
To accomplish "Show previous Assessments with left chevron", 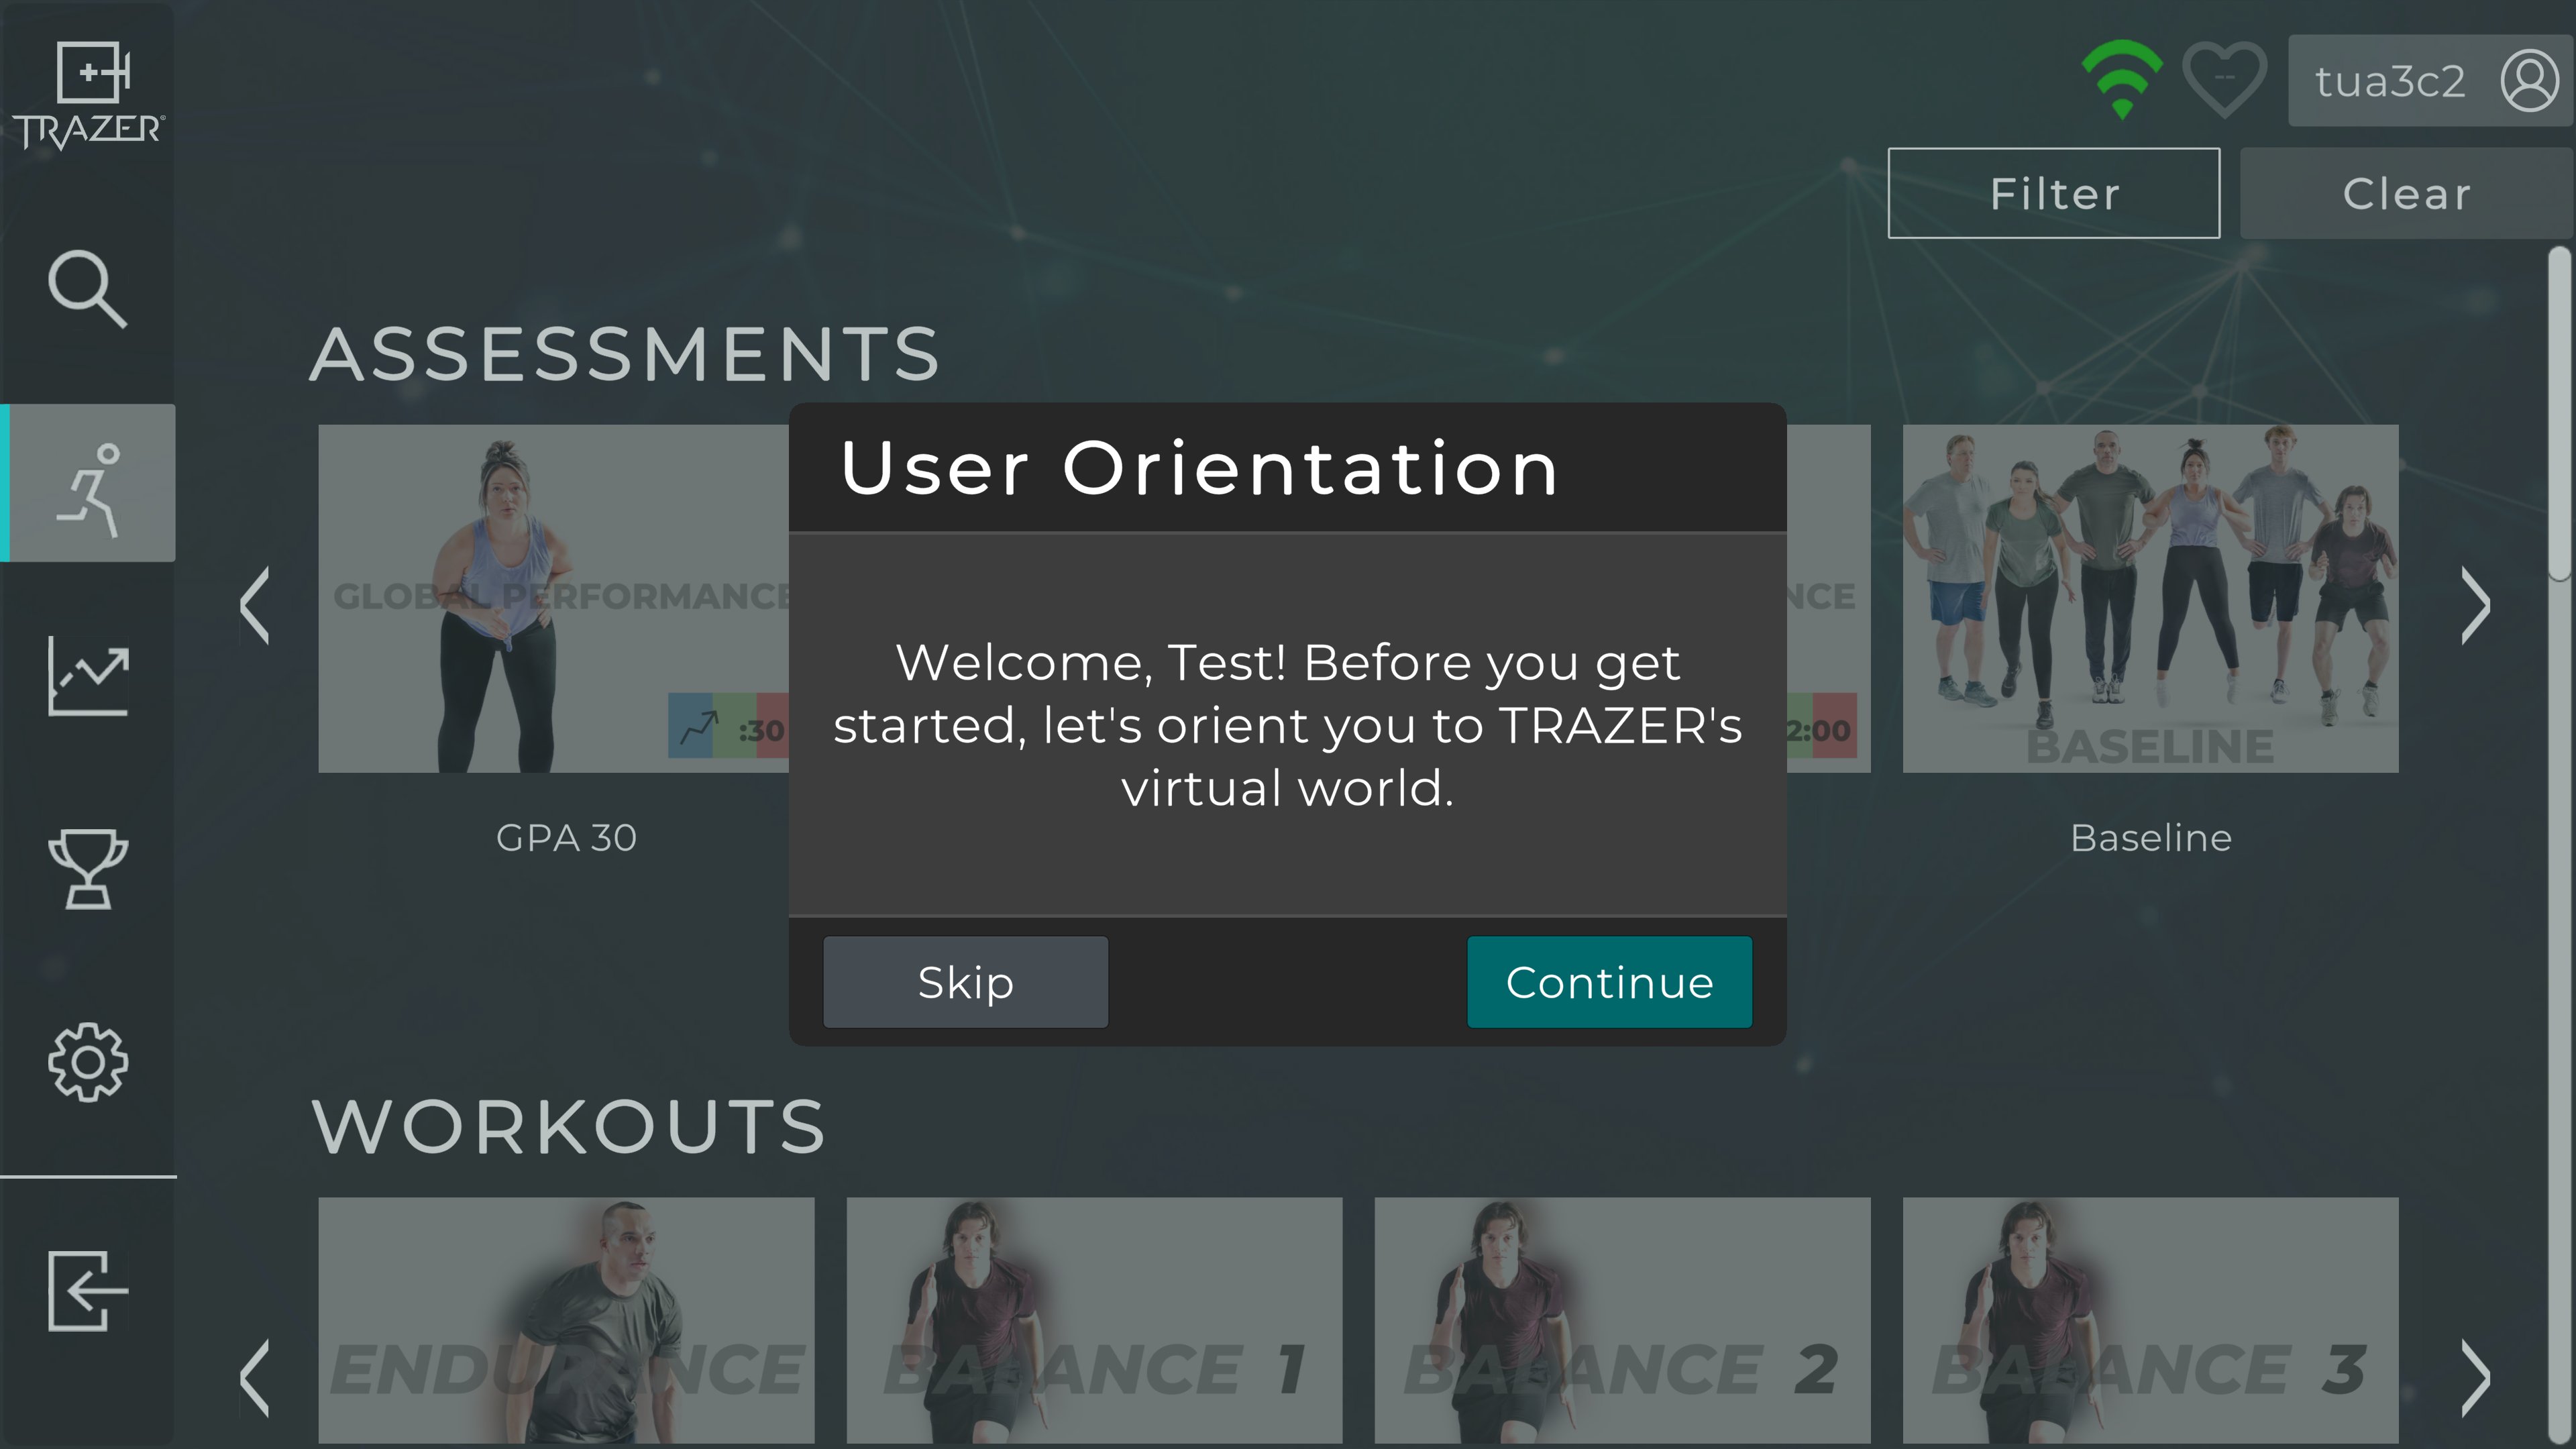I will [256, 605].
